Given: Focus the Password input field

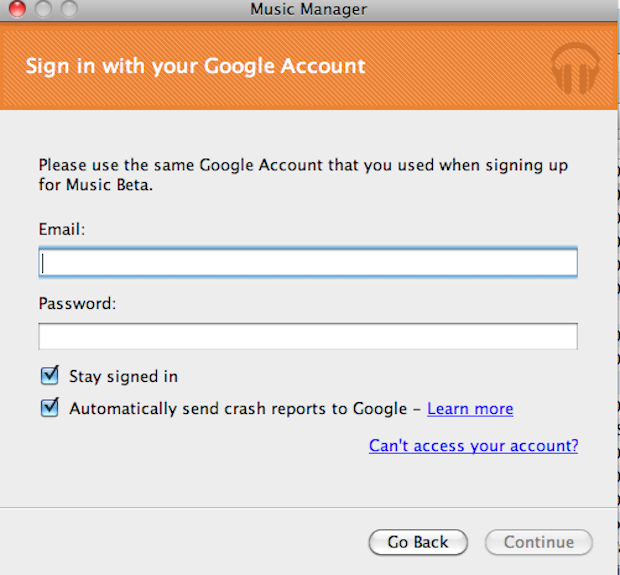Looking at the screenshot, I should pos(308,337).
